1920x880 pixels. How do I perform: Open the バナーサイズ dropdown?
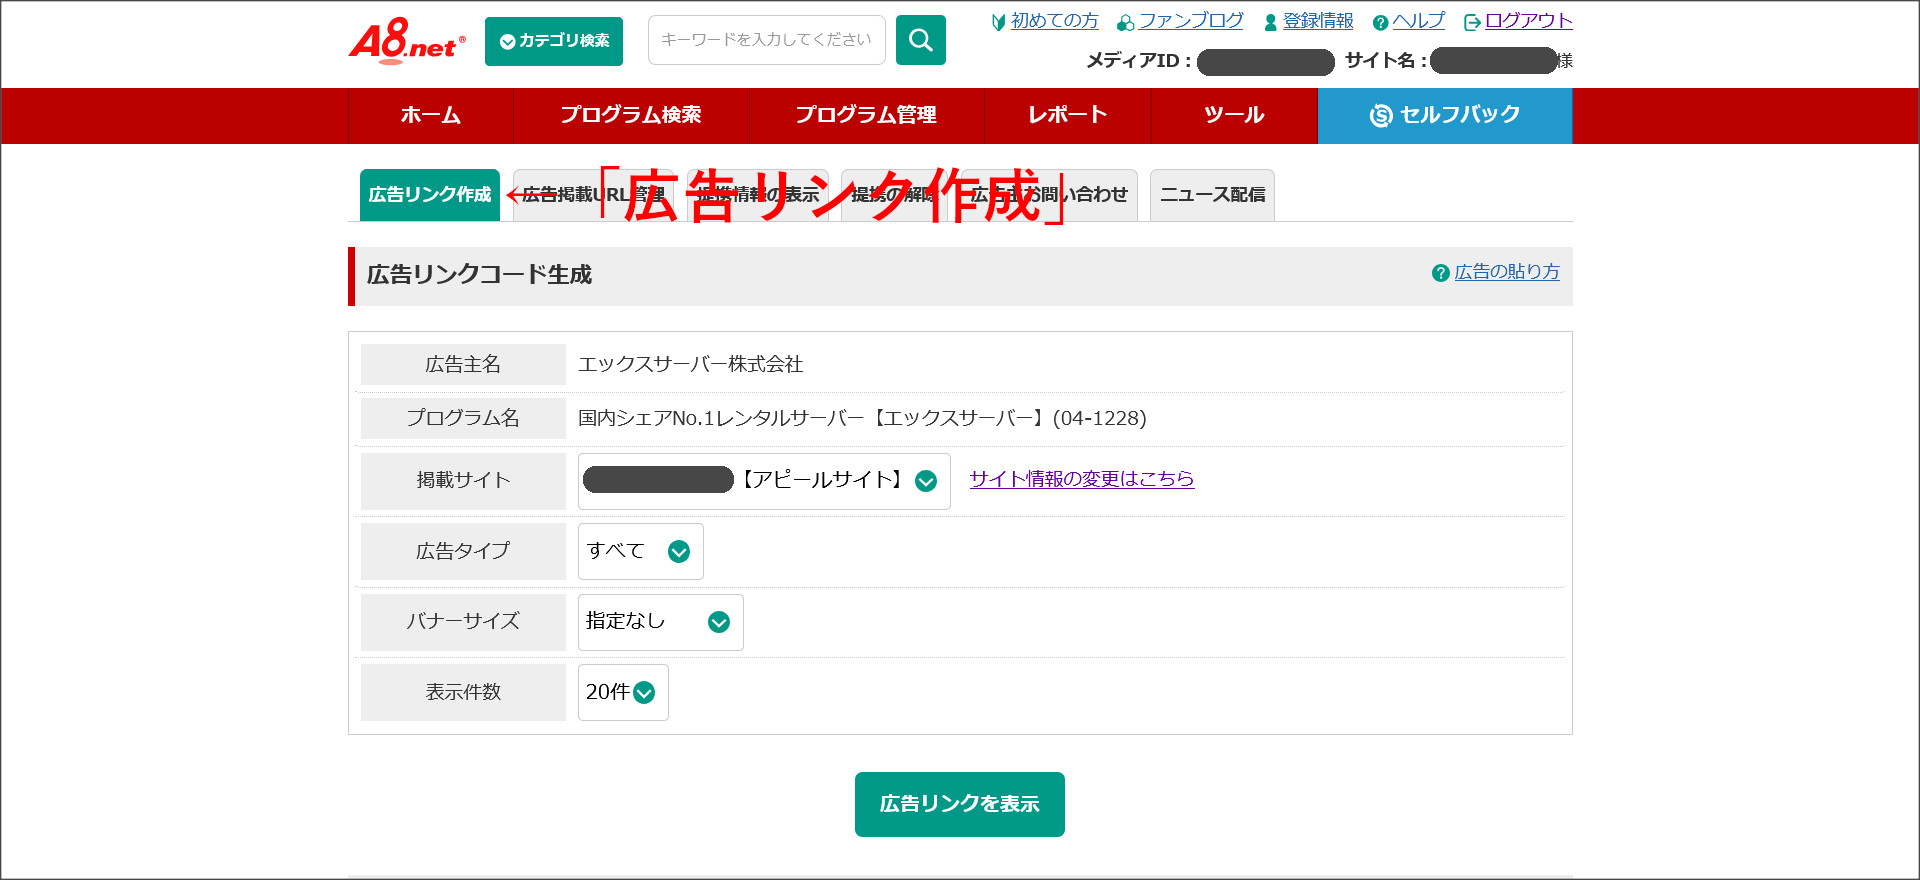click(x=660, y=622)
